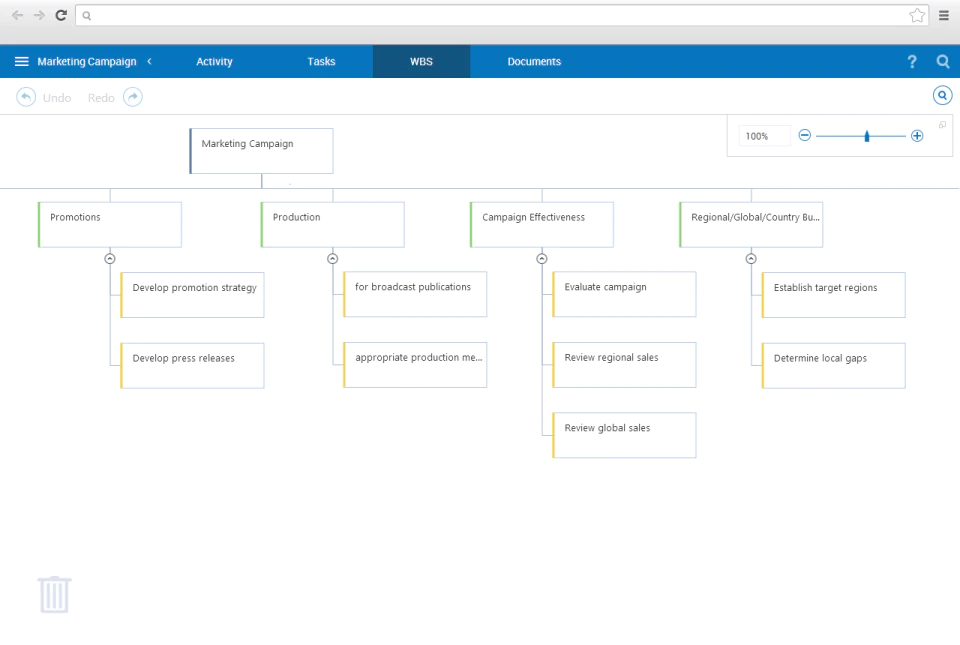Collapse the Campaign Effectiveness branch
This screenshot has height=645, width=960.
[x=542, y=259]
